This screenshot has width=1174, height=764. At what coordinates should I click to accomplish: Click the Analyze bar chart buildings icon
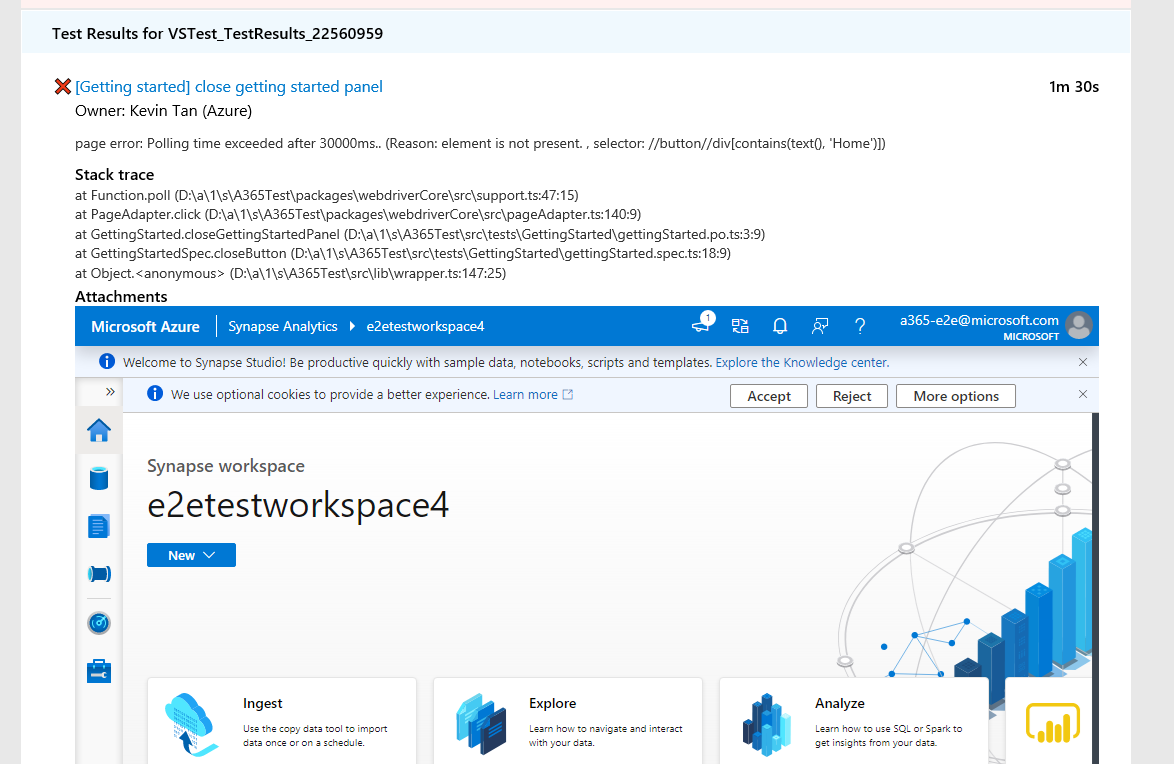[766, 724]
